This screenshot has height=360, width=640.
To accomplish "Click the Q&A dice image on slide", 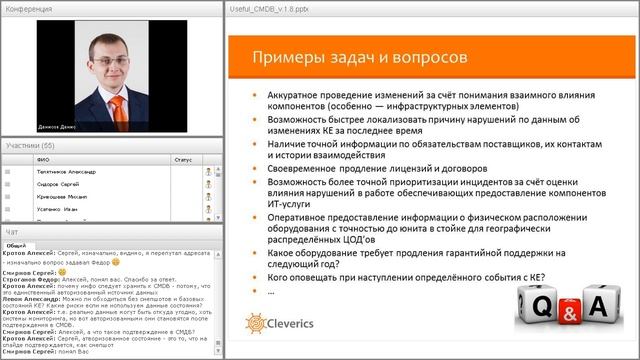I will click(x=569, y=305).
